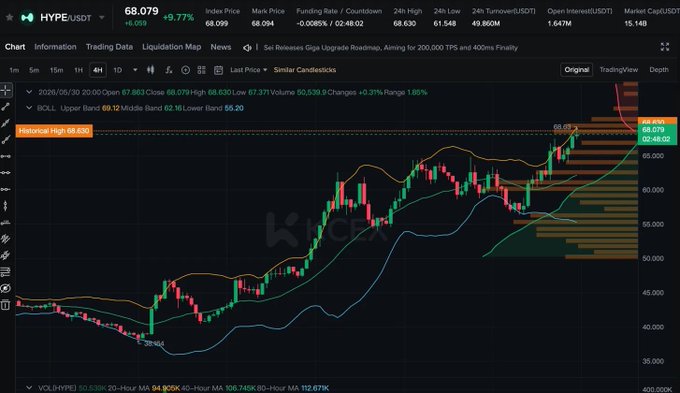This screenshot has width=680, height=393.
Task: Select the 15m timeframe
Action: [x=56, y=70]
